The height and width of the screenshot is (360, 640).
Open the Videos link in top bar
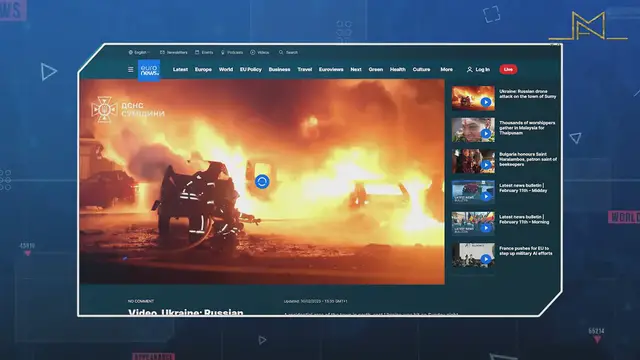pos(260,53)
